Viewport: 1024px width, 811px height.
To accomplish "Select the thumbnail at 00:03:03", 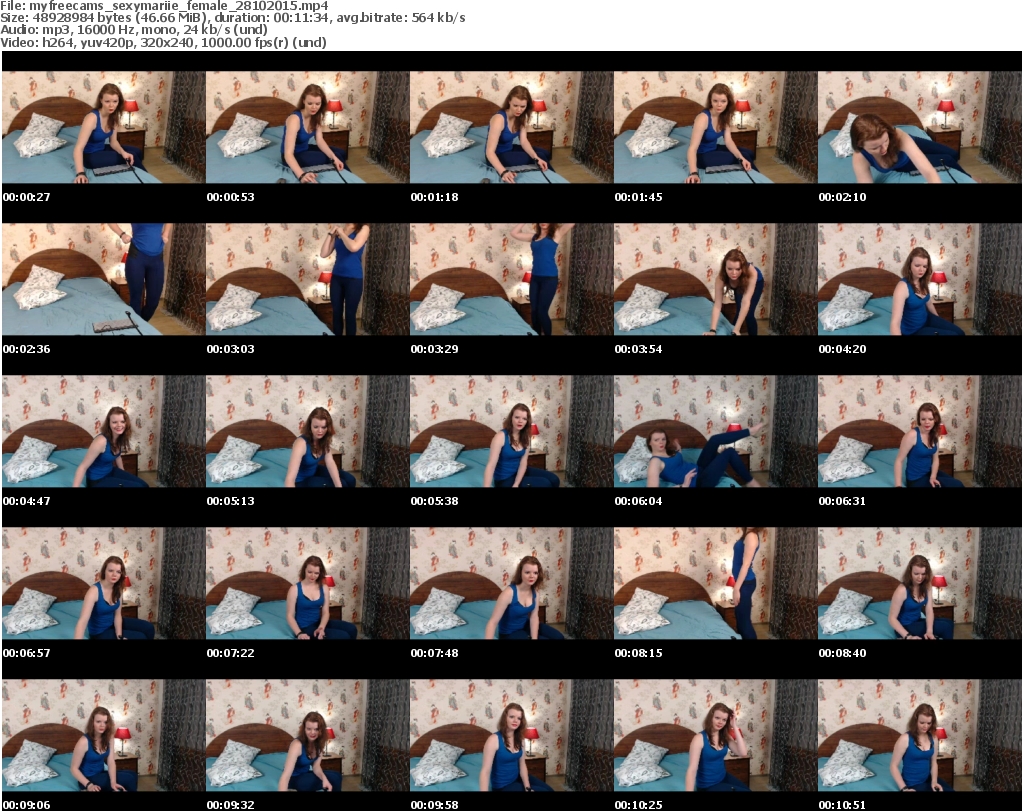I will (x=308, y=279).
